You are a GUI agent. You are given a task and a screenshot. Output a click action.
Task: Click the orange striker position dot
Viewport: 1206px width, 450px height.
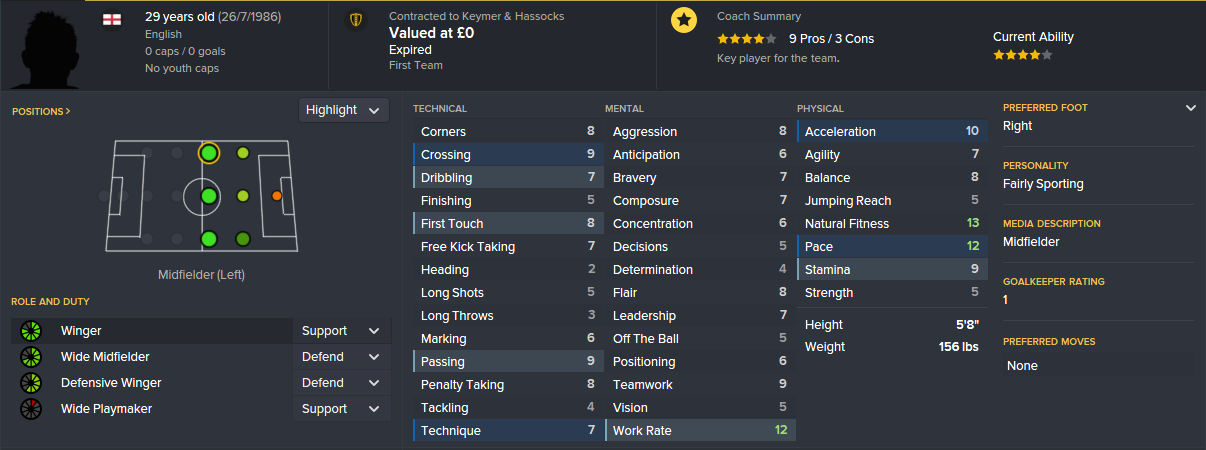pos(277,196)
